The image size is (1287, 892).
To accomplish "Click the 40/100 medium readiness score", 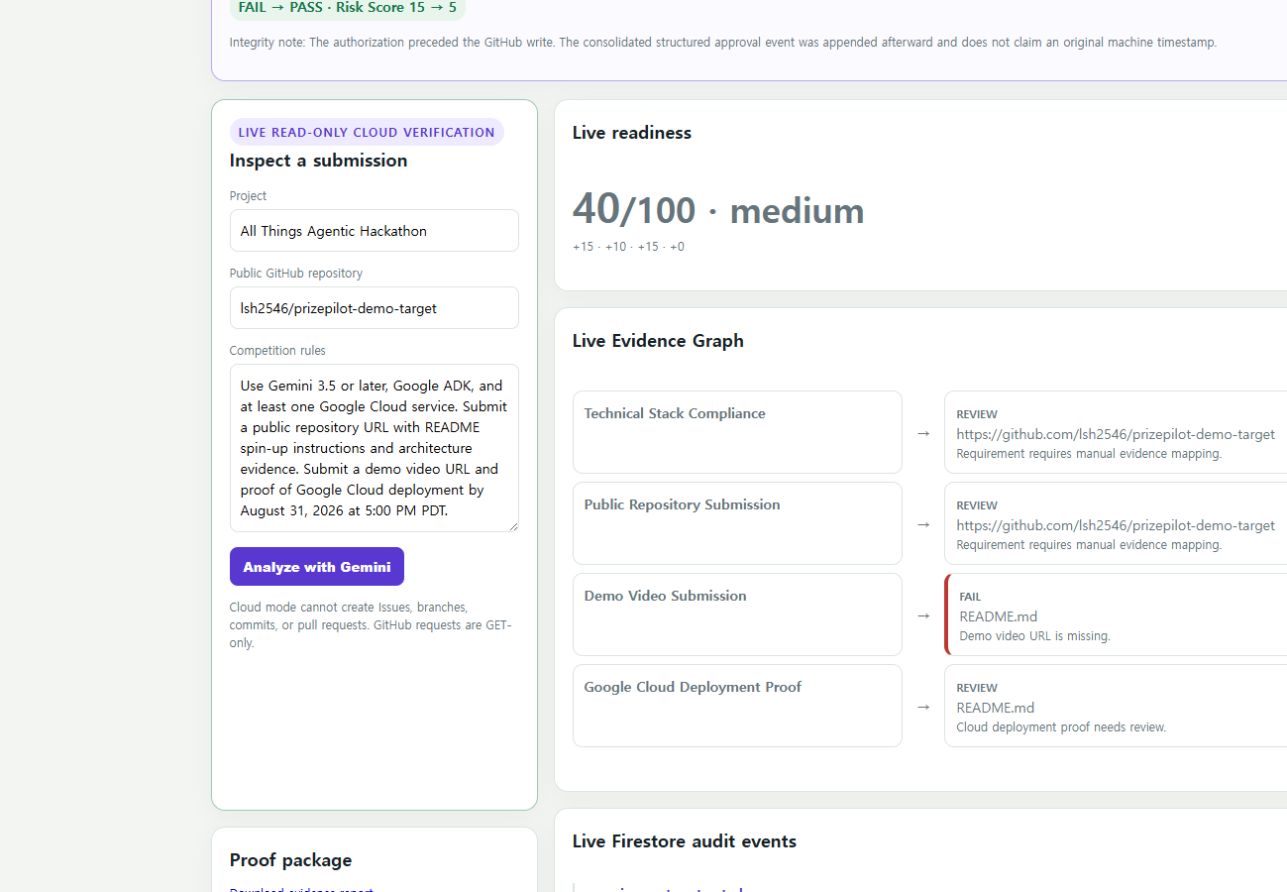I will tap(718, 210).
